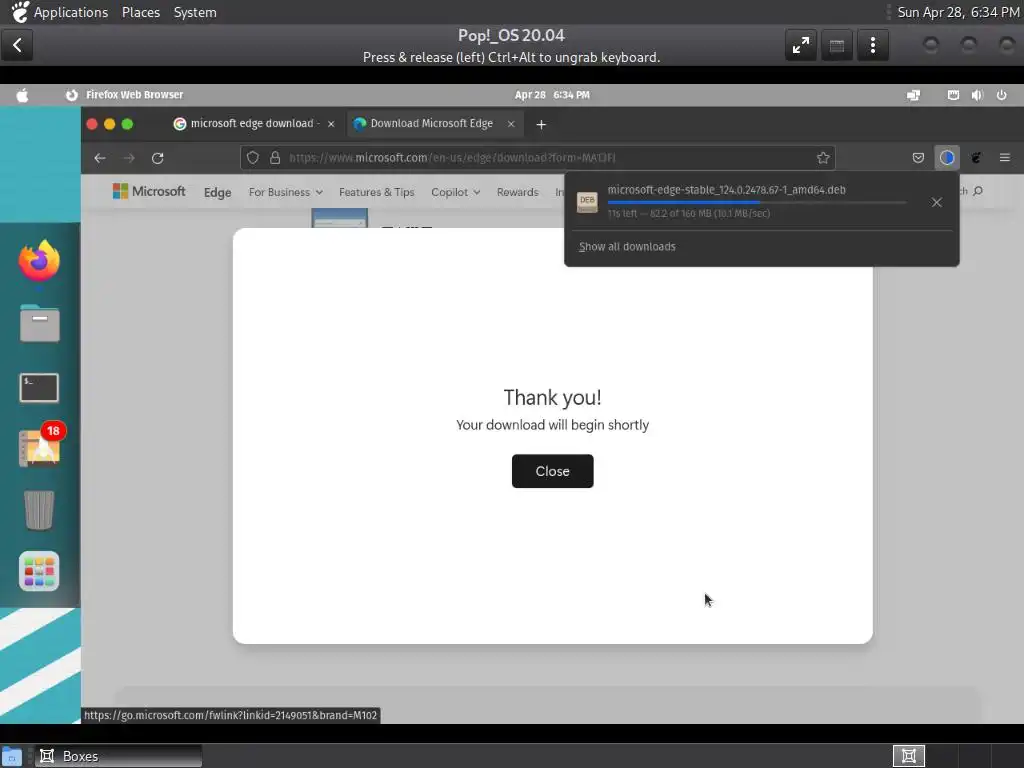Image resolution: width=1024 pixels, height=768 pixels.
Task: Expand the For Business dropdown
Action: pyautogui.click(x=285, y=192)
